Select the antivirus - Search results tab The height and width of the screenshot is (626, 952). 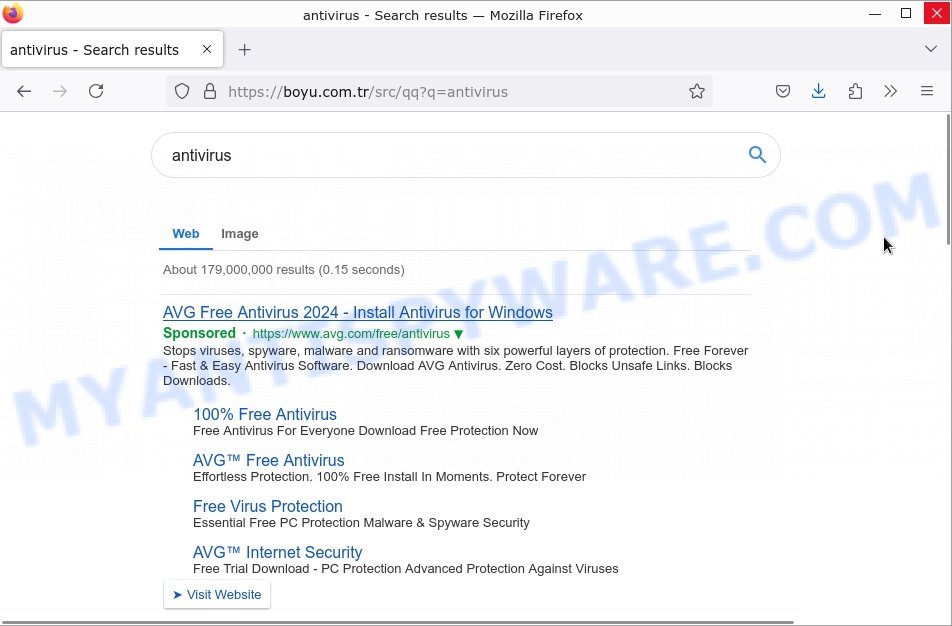112,49
